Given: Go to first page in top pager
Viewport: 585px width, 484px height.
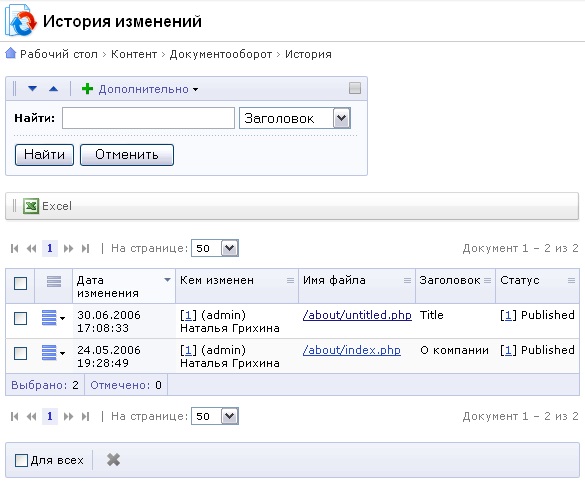Looking at the screenshot, I should [x=15, y=248].
